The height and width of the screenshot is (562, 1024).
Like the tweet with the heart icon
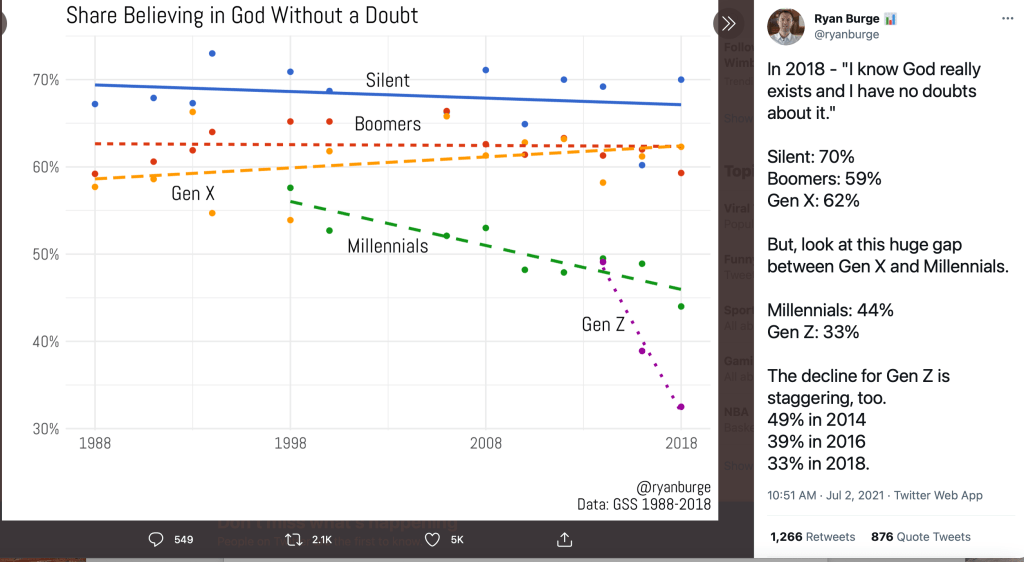click(432, 539)
